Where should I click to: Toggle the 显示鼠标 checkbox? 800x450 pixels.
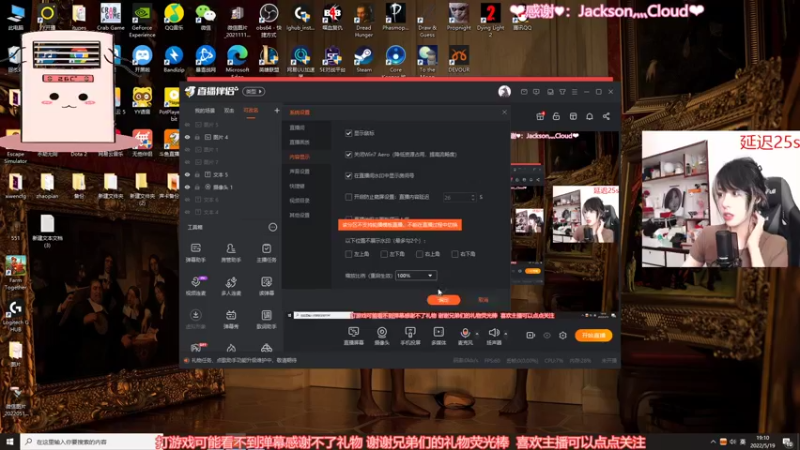pos(348,133)
